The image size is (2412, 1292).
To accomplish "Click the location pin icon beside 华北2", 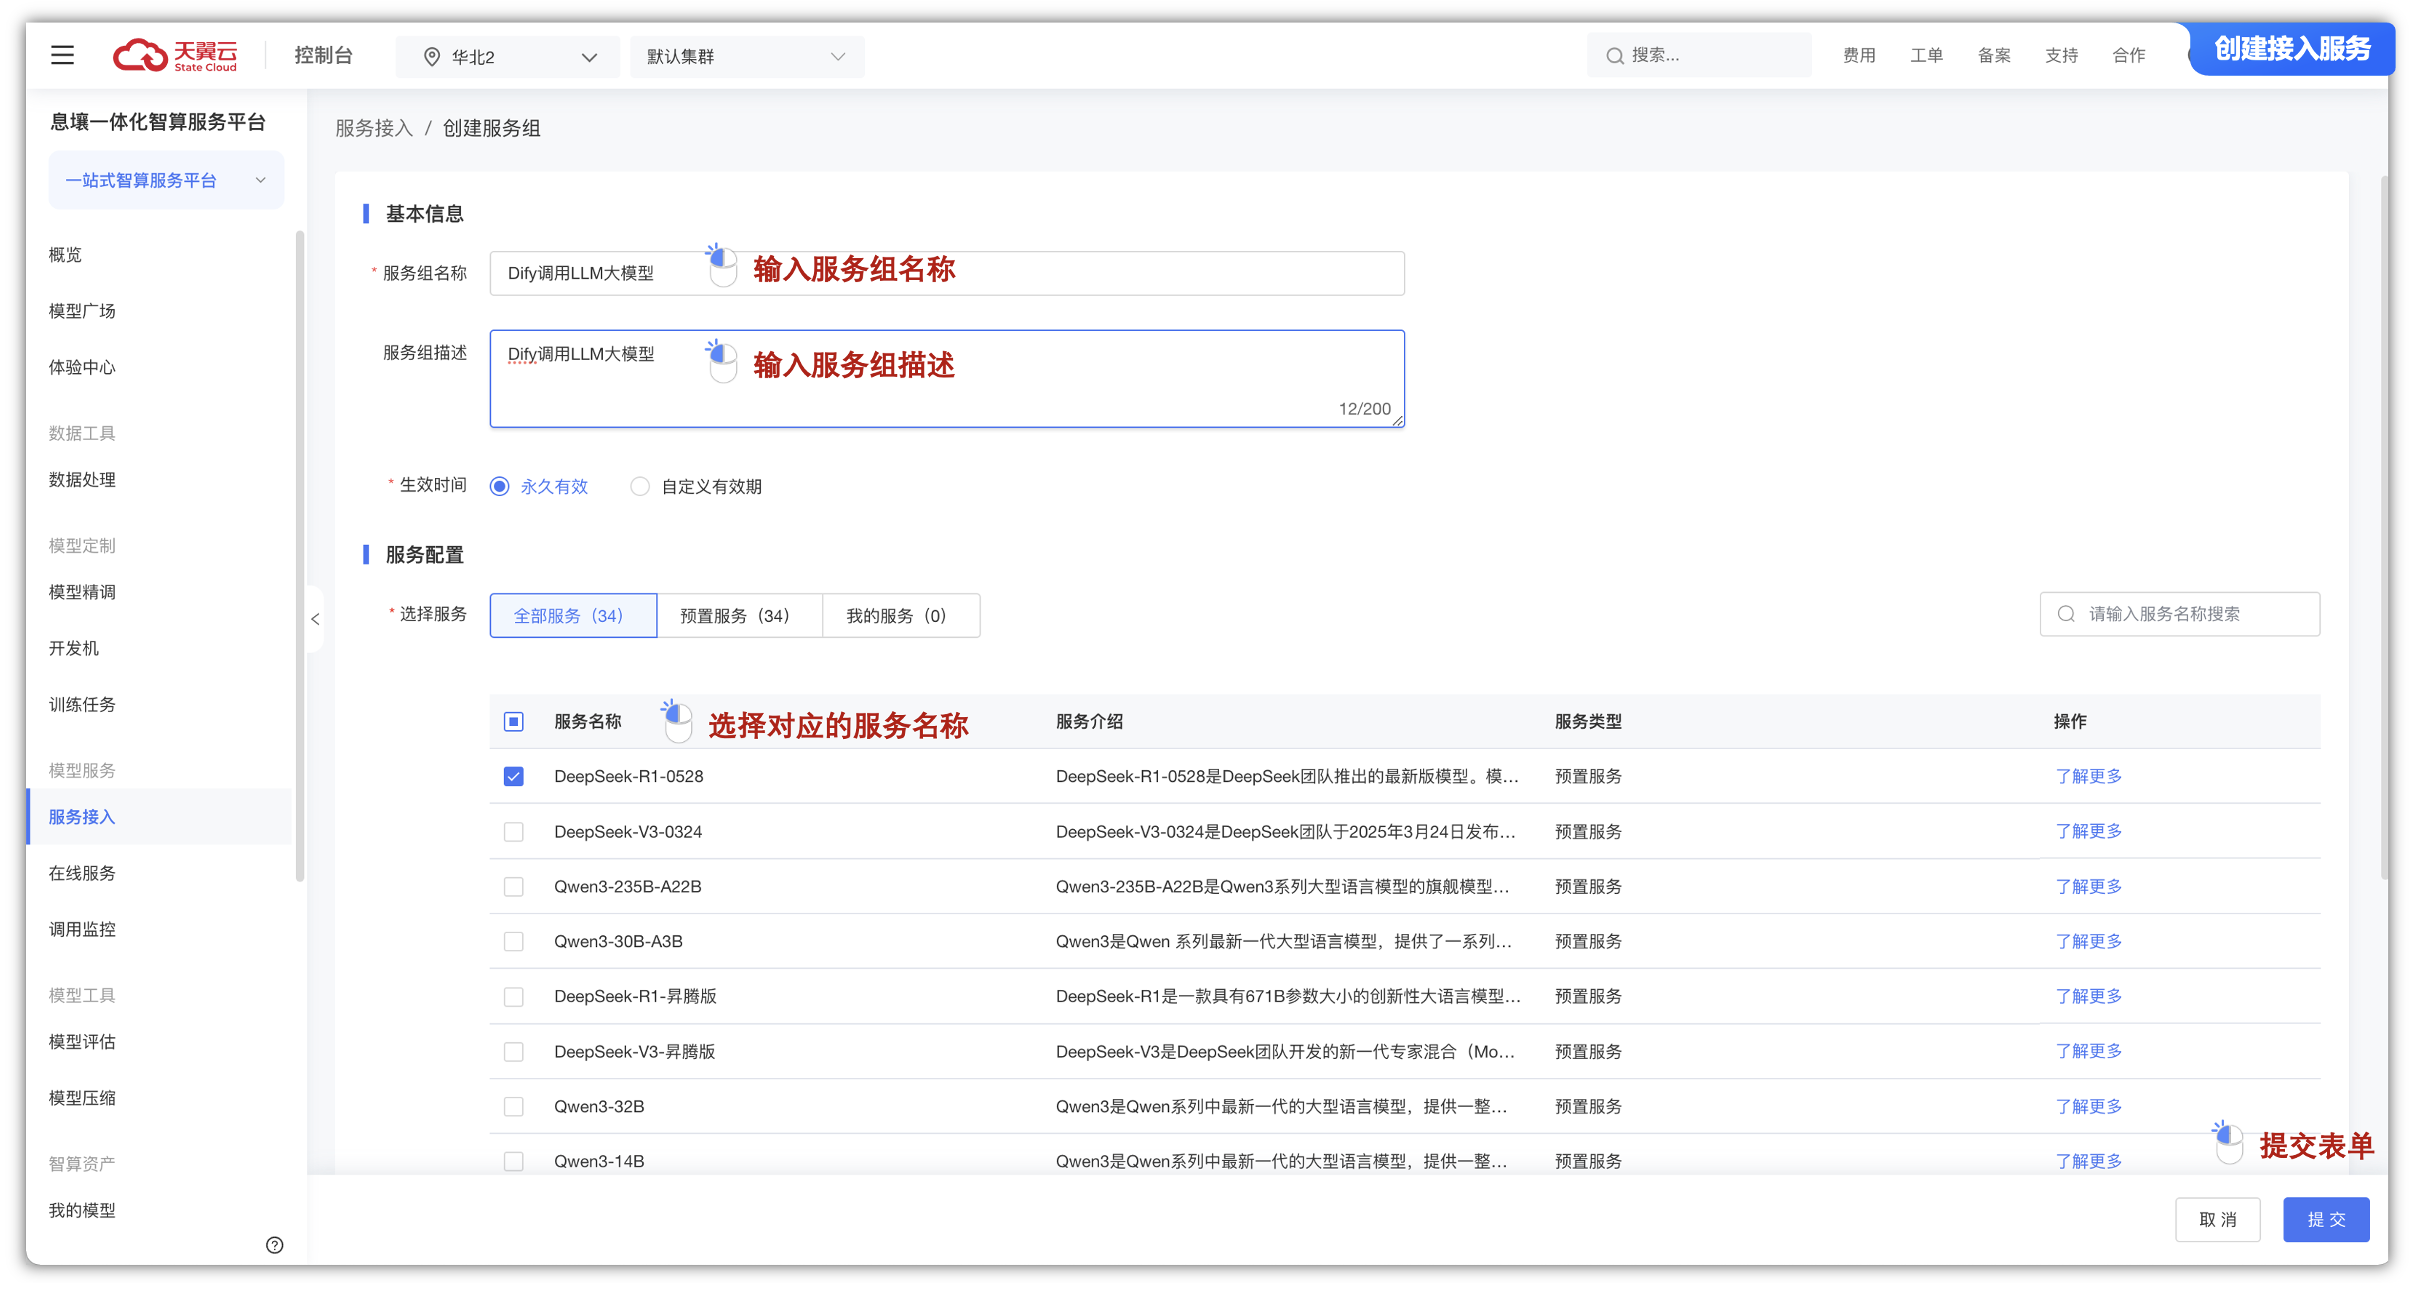I will coord(432,57).
